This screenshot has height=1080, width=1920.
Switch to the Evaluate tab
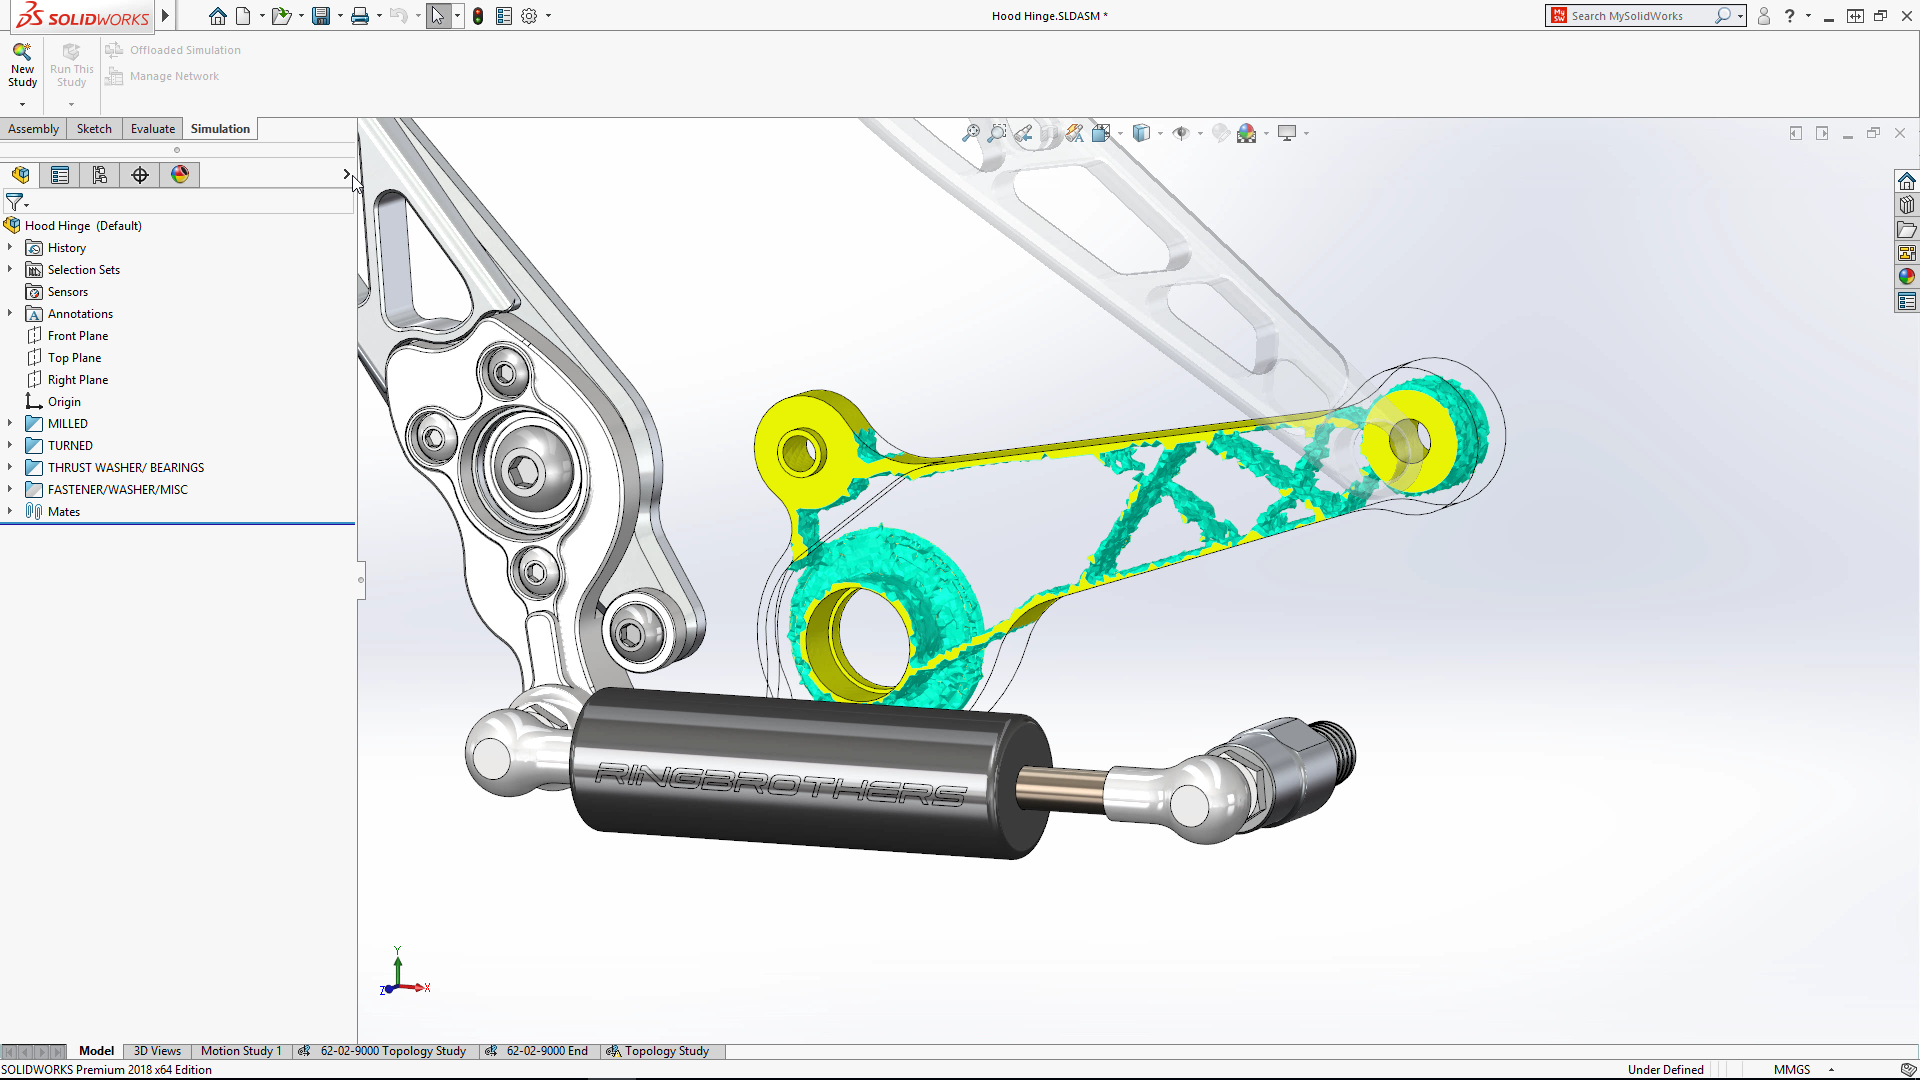(152, 129)
